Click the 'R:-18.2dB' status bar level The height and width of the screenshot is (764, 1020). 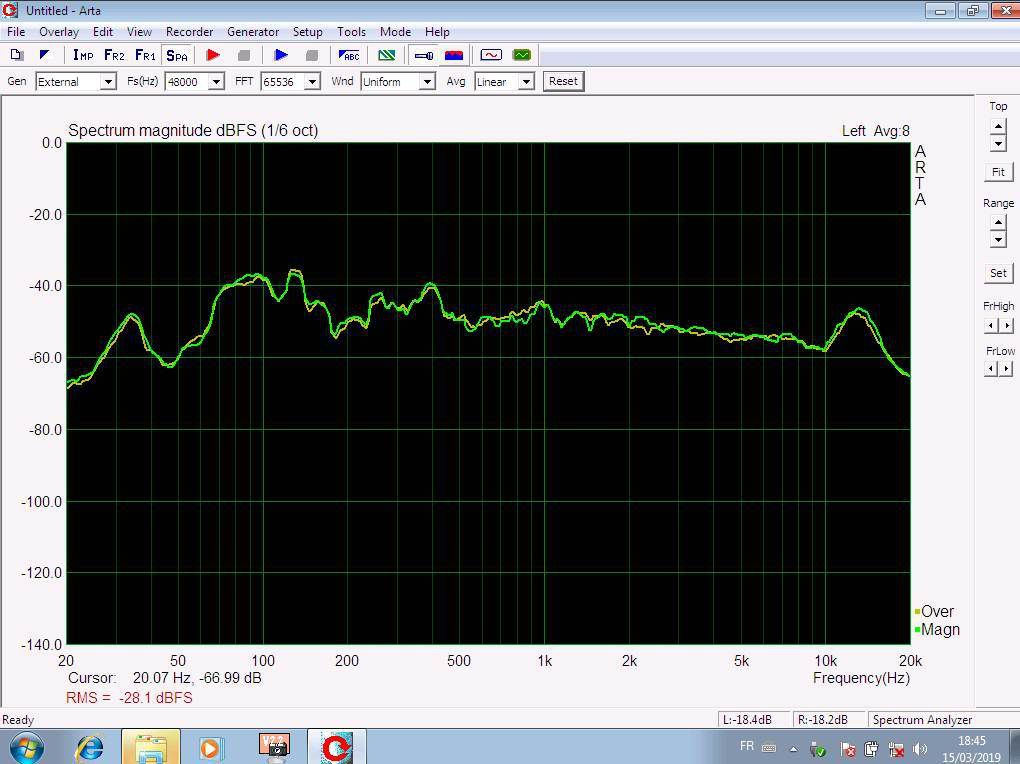(x=823, y=720)
